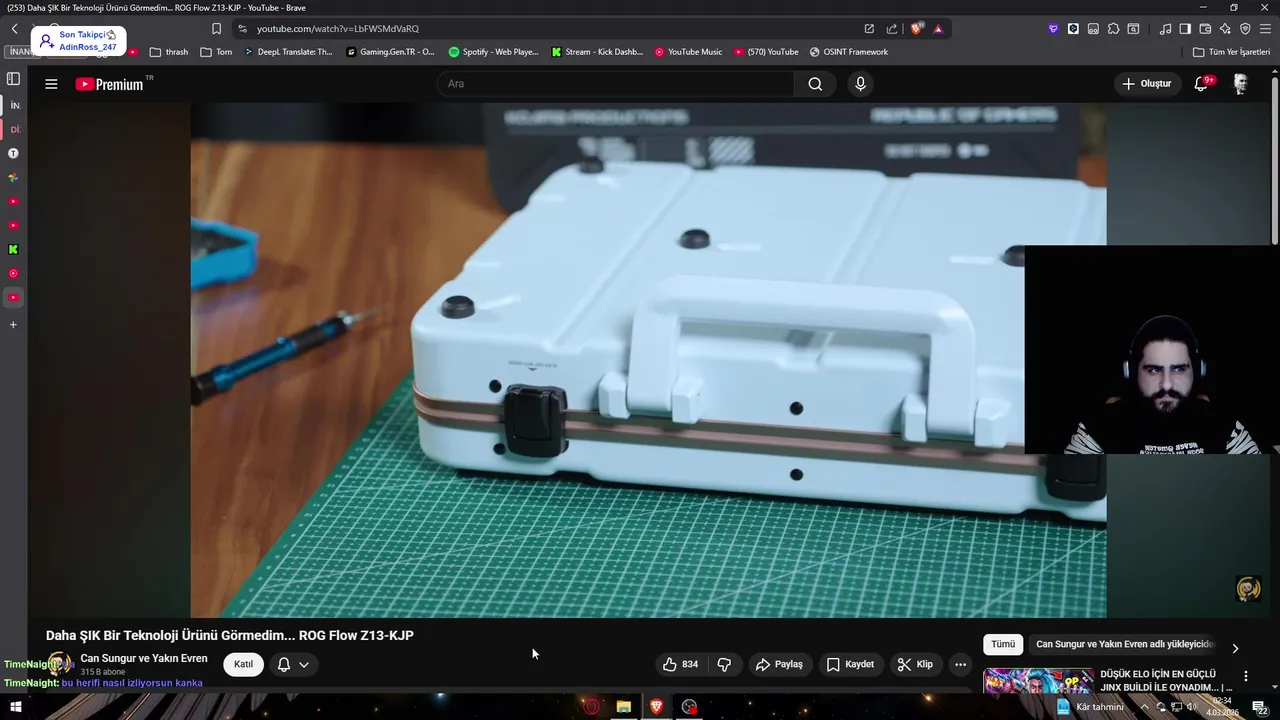Open Windows notification center icon
The height and width of the screenshot is (720, 1280).
click(1260, 708)
